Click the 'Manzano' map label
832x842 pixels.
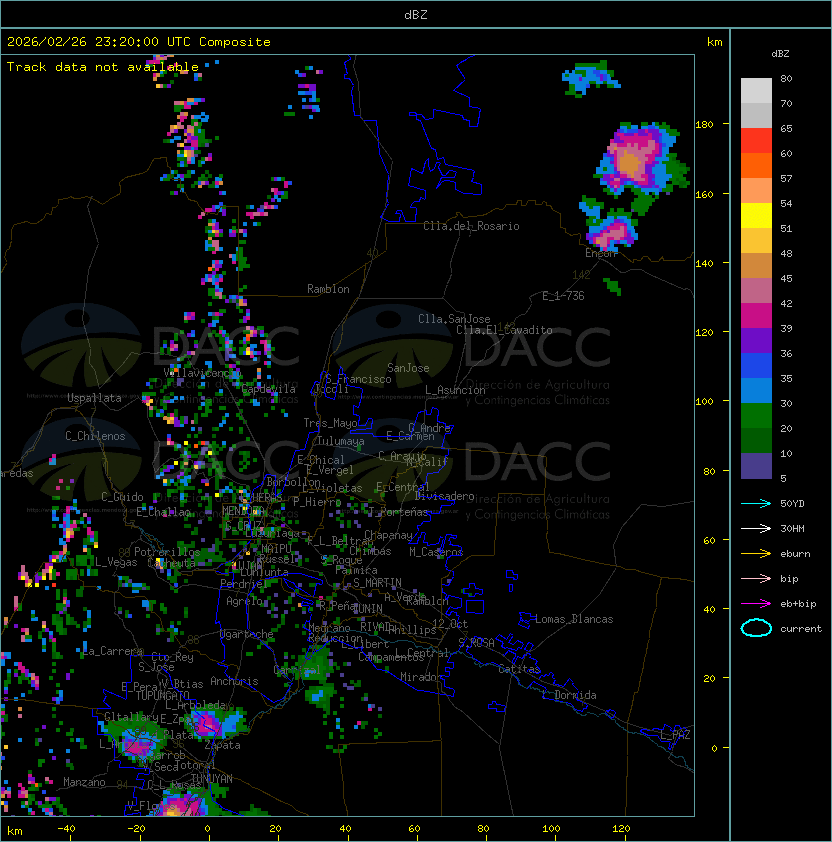point(84,782)
